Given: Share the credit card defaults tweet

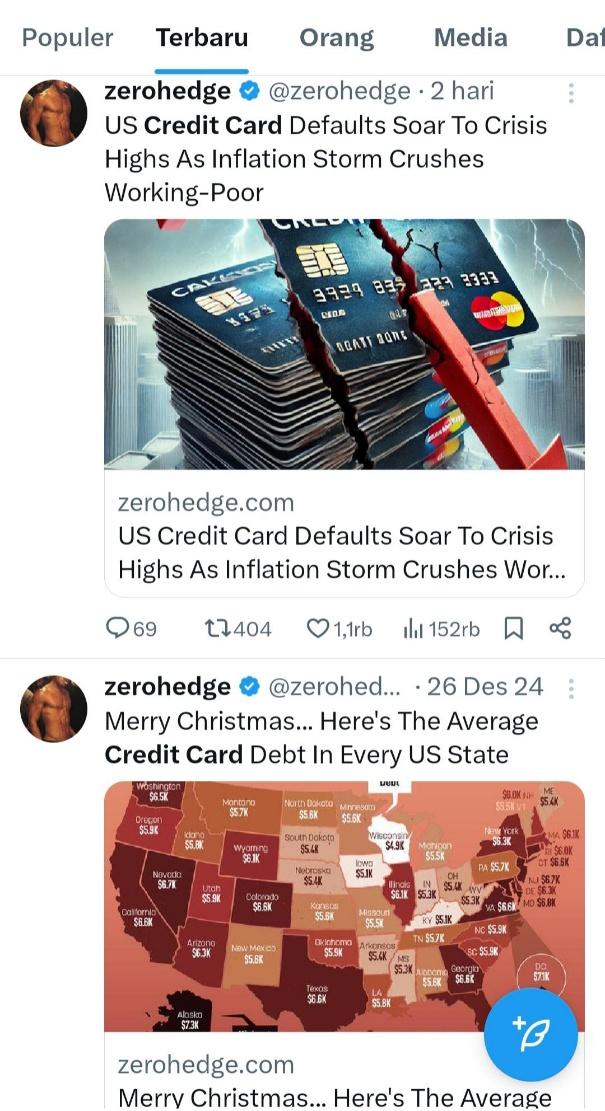Looking at the screenshot, I should (560, 628).
